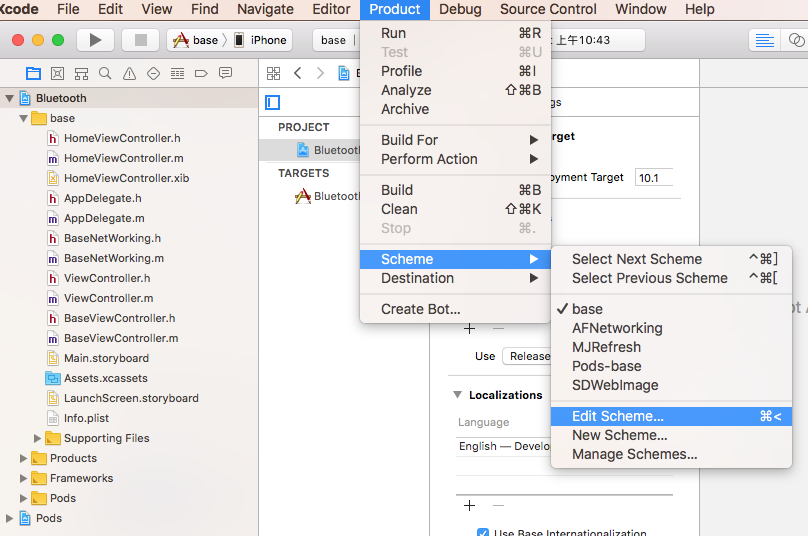808x536 pixels.
Task: Choose Manage Schemes… menu item
Action: point(671,454)
